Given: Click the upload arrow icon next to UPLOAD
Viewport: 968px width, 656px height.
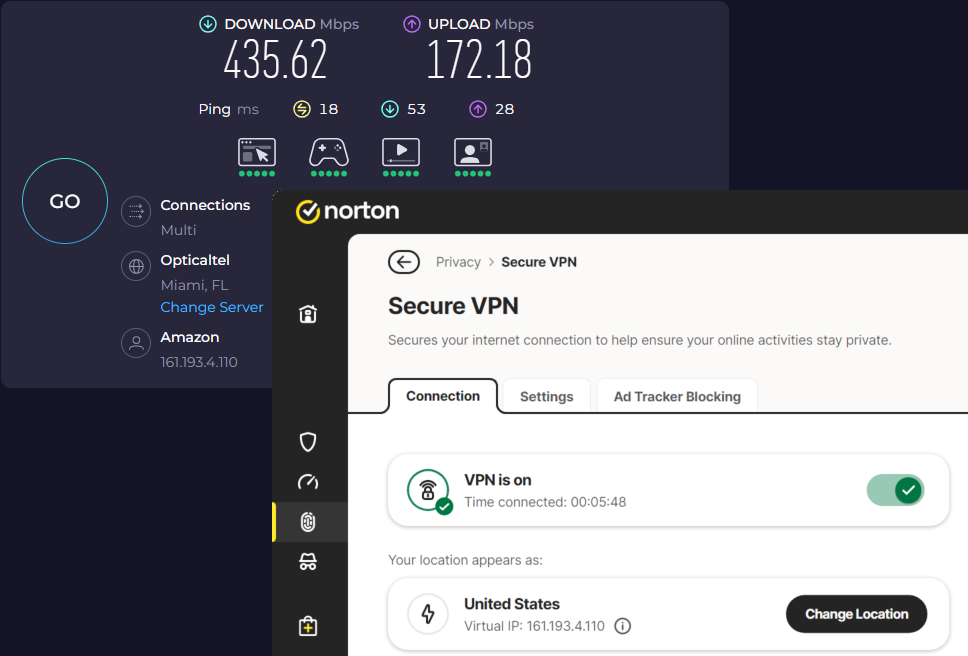Looking at the screenshot, I should tap(412, 24).
